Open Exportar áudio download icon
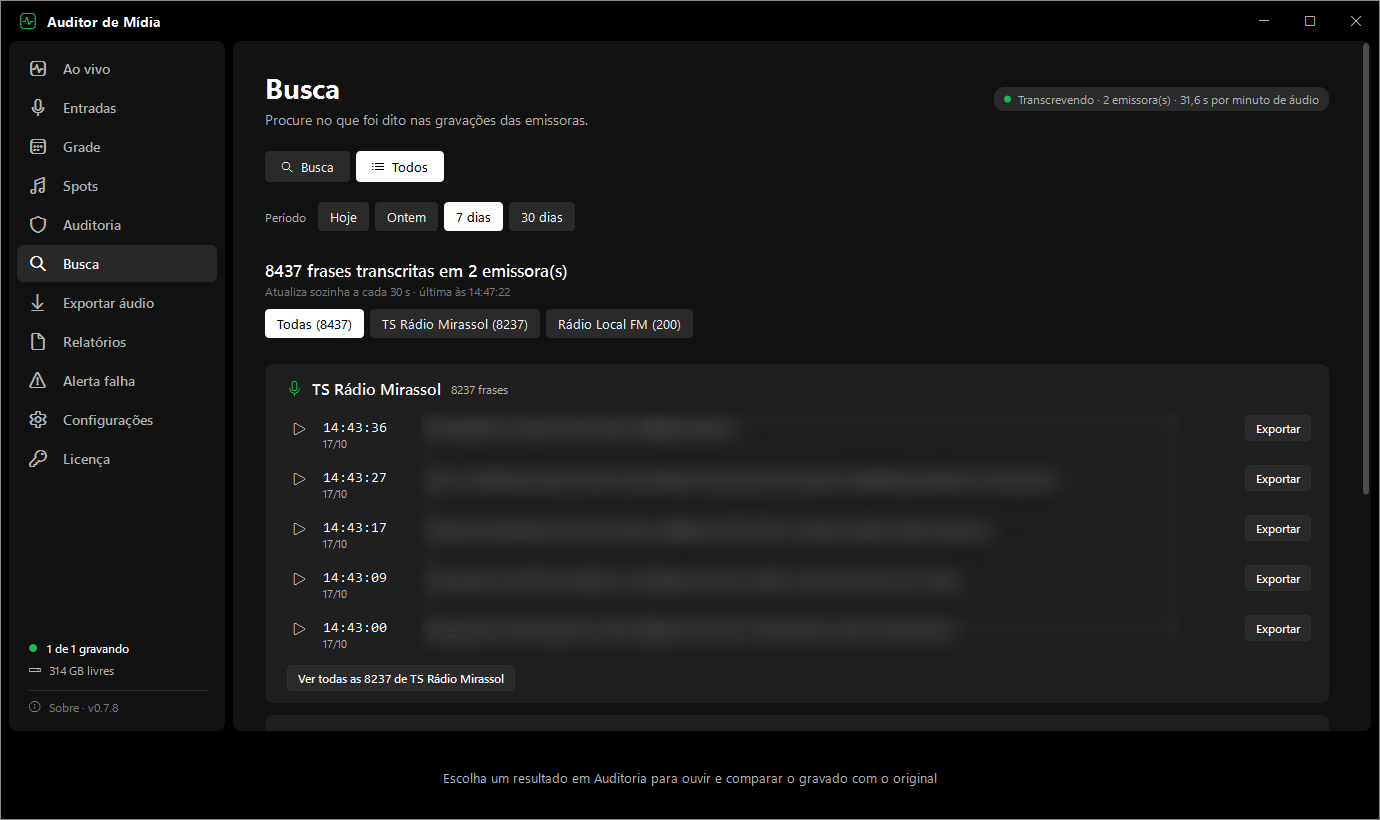Screen dimensions: 1380x820 (38, 303)
